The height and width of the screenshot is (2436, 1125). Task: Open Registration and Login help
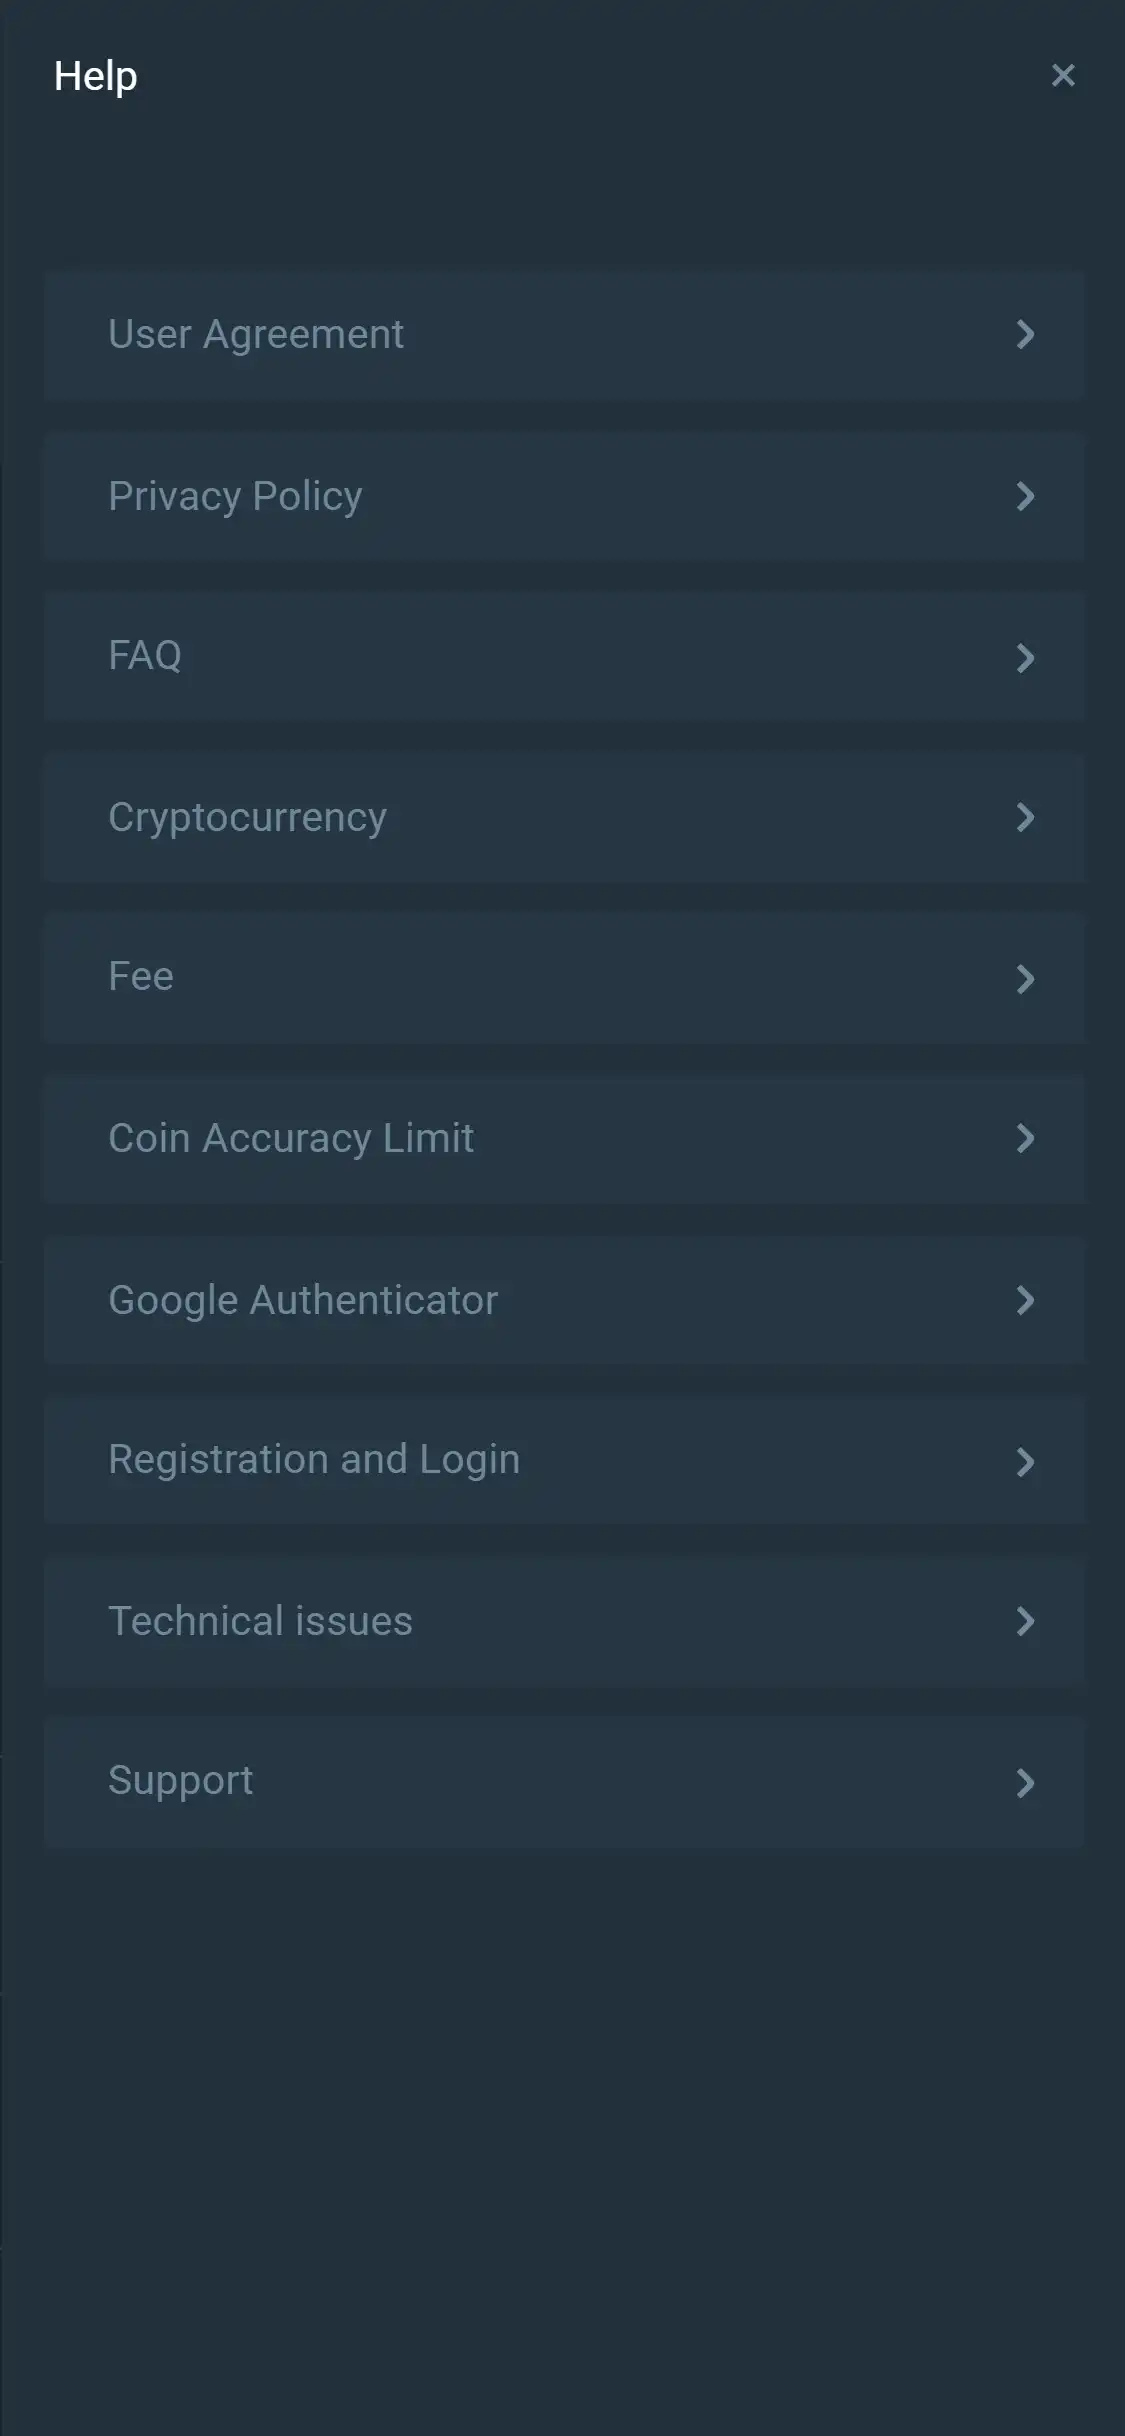coord(314,1460)
